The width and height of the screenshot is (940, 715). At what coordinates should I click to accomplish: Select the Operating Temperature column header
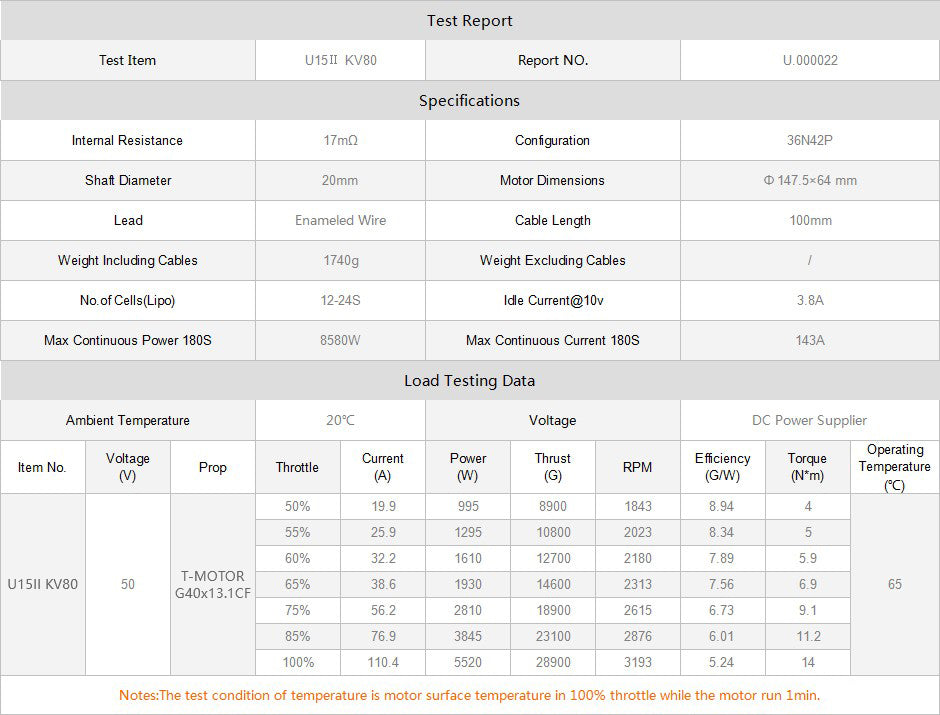[894, 467]
